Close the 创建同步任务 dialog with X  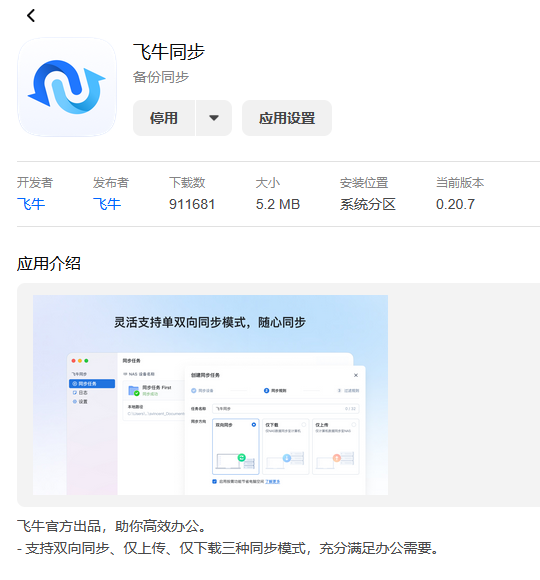[356, 375]
